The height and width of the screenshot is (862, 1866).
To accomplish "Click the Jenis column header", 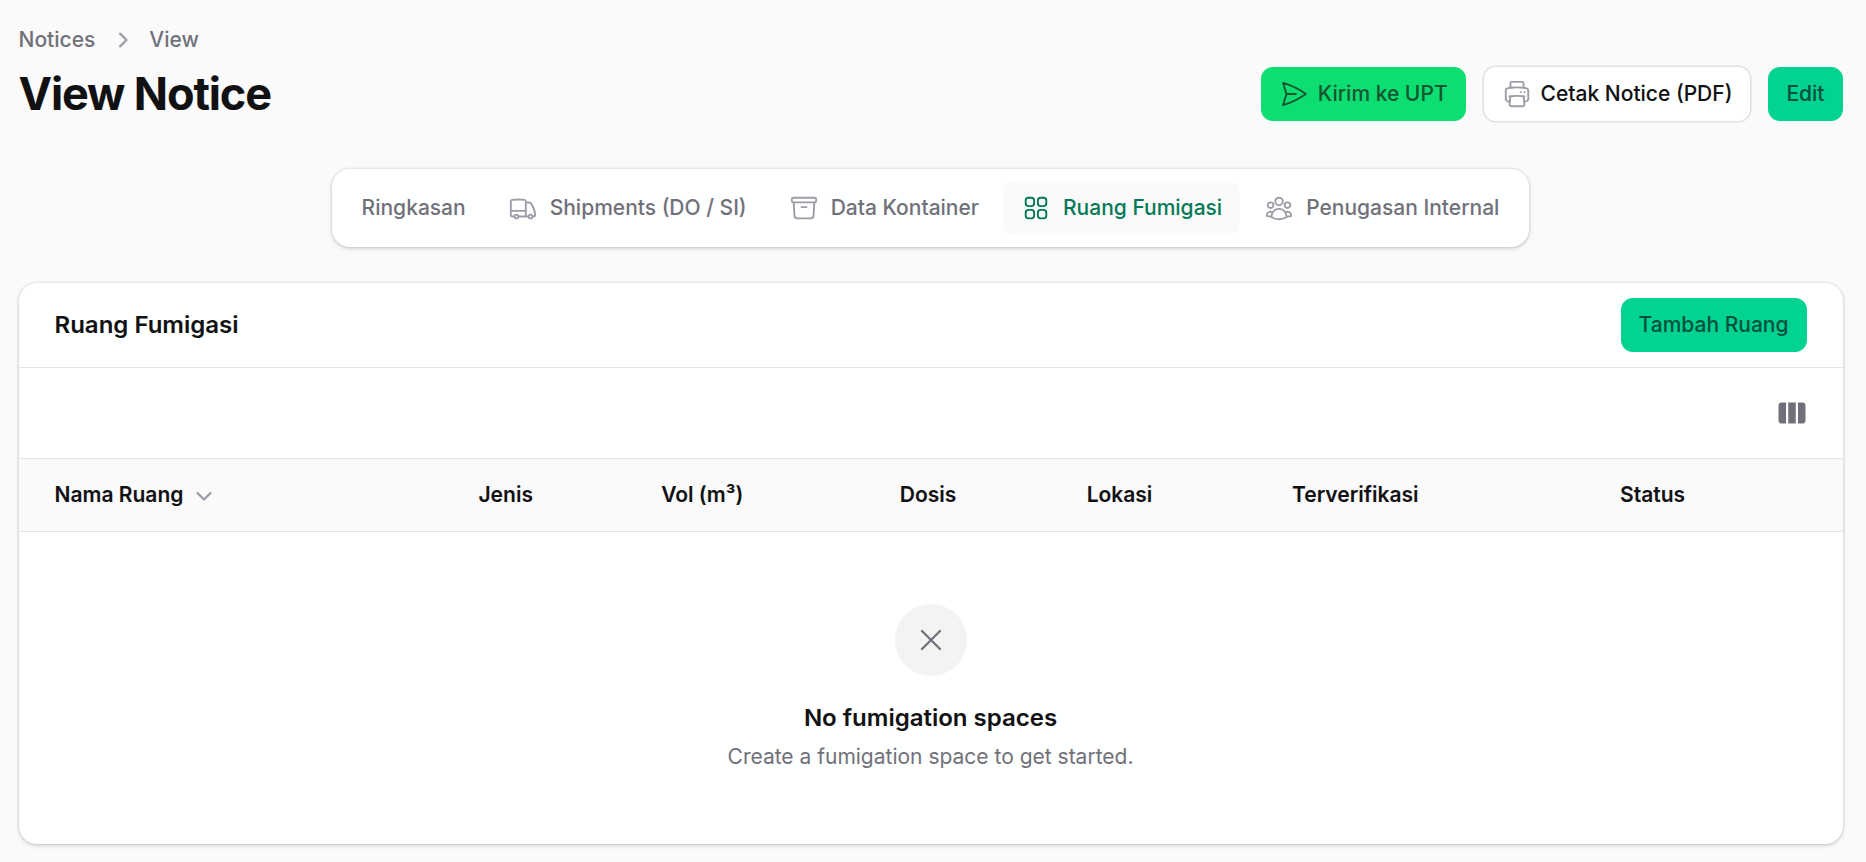I will (x=505, y=495).
